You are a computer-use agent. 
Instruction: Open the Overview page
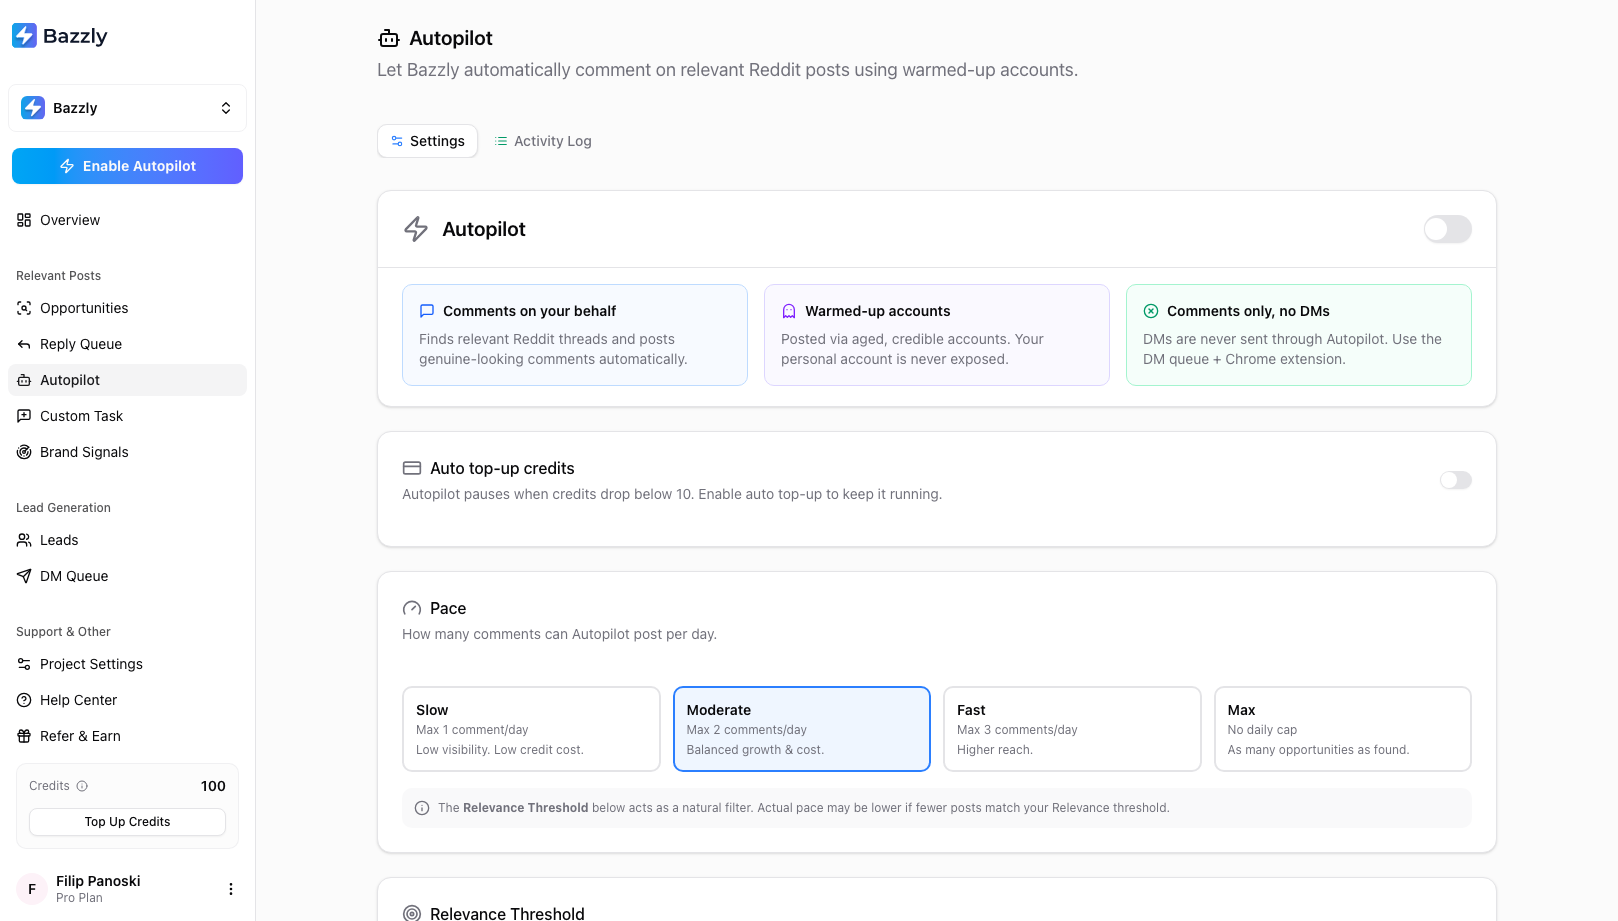point(127,220)
